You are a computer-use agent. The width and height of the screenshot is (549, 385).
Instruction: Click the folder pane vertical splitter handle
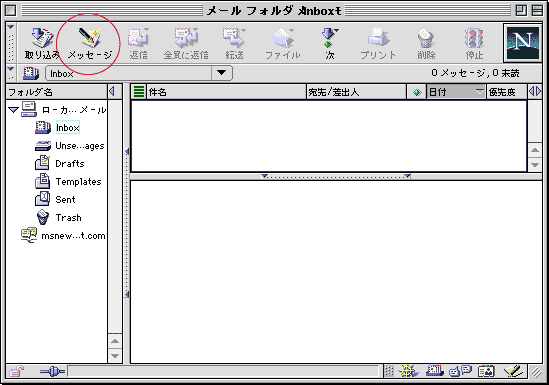[127, 223]
